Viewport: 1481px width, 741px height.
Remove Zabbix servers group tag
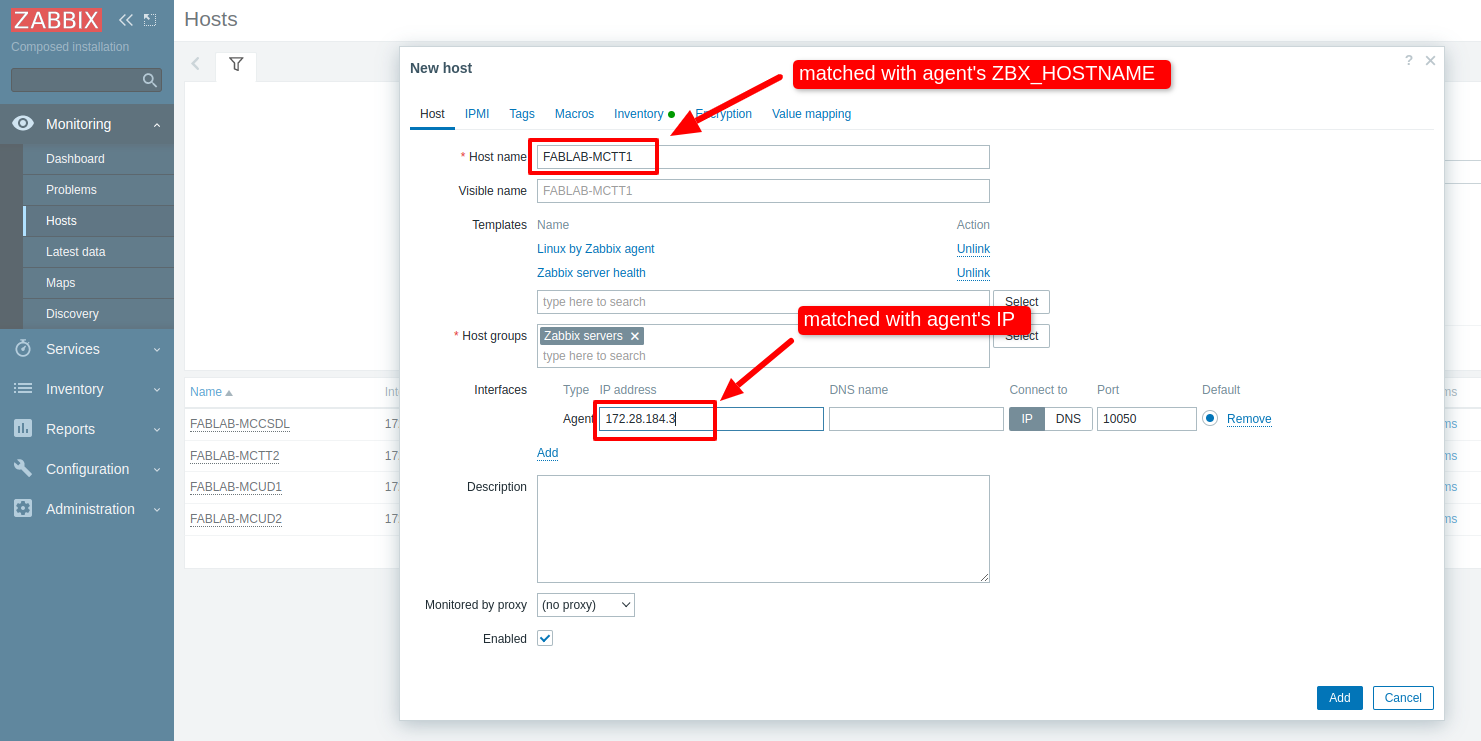tap(635, 336)
